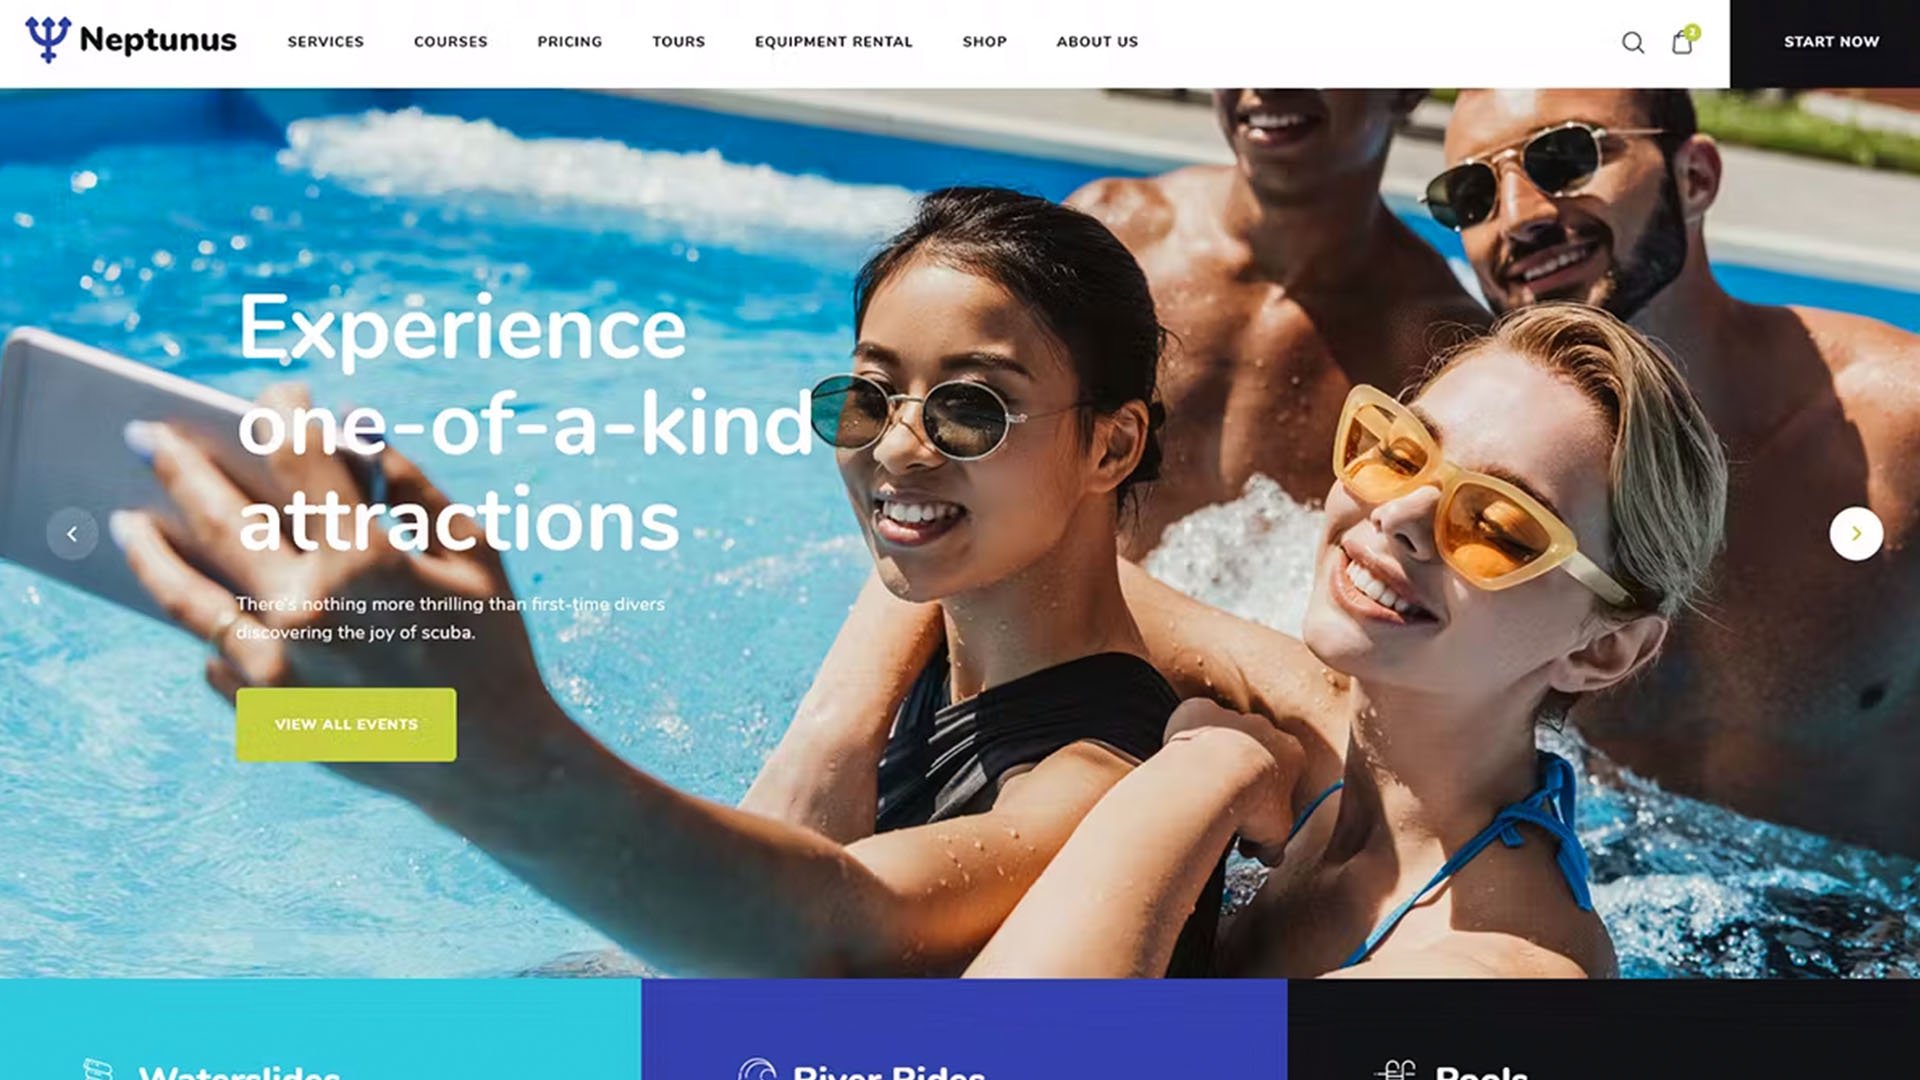This screenshot has width=1920, height=1080.
Task: Click the Pools ladder icon
Action: click(x=1395, y=1069)
